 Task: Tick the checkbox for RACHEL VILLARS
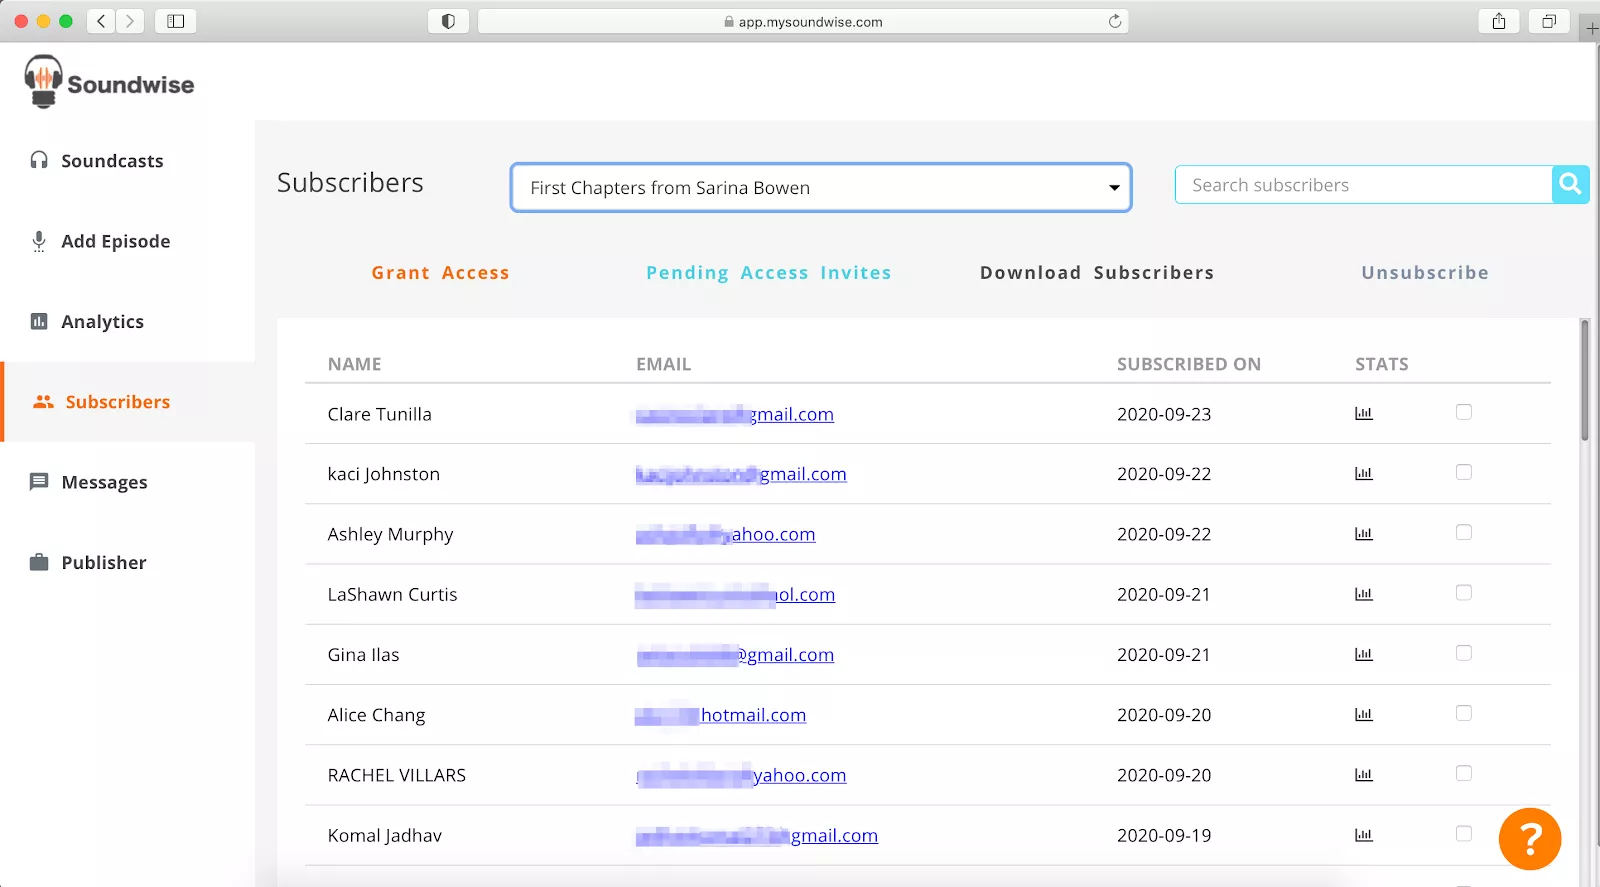pos(1463,773)
